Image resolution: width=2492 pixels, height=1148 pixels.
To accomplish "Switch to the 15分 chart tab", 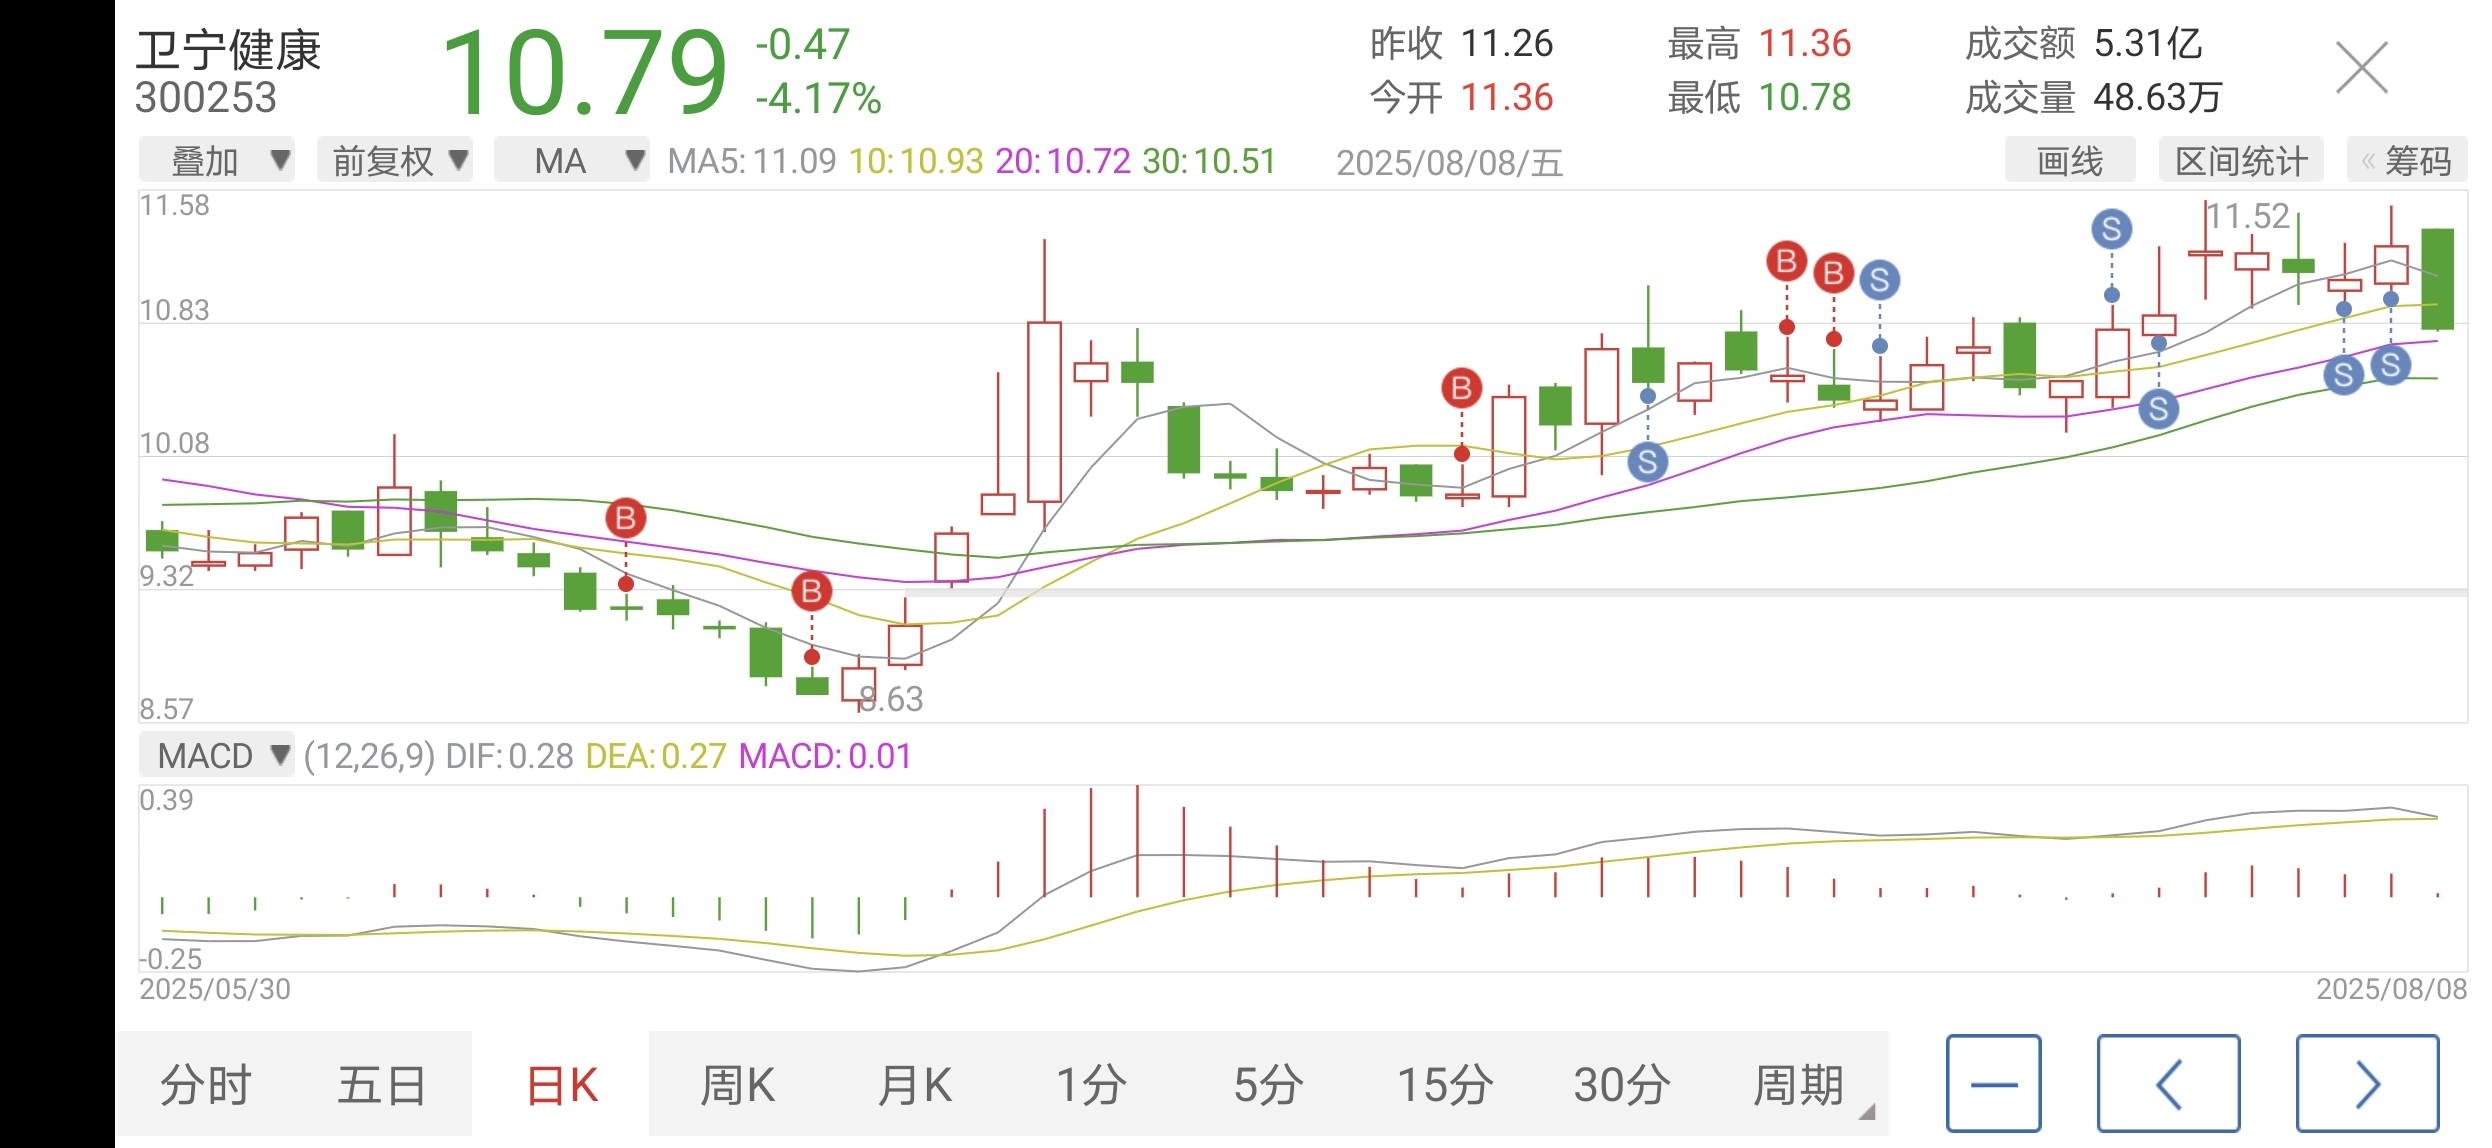I will click(1445, 1085).
